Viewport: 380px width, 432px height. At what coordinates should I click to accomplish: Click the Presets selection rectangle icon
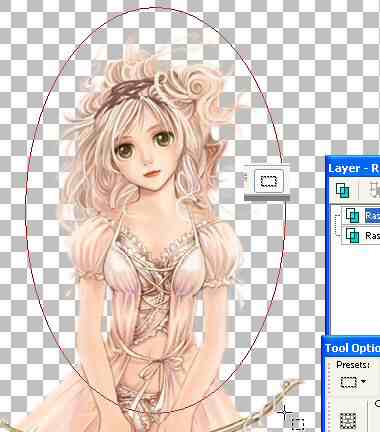tap(349, 382)
